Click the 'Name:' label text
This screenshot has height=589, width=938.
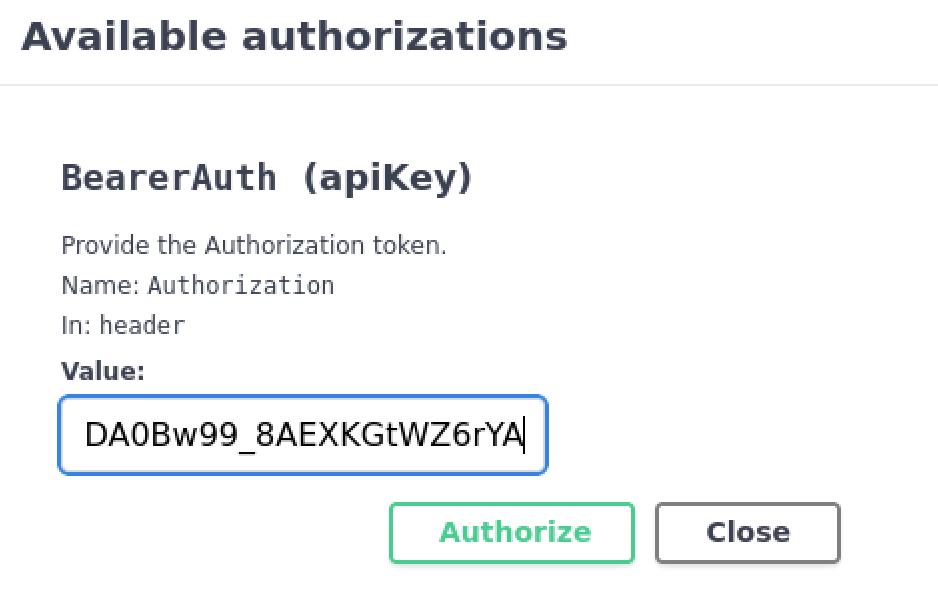coord(101,285)
